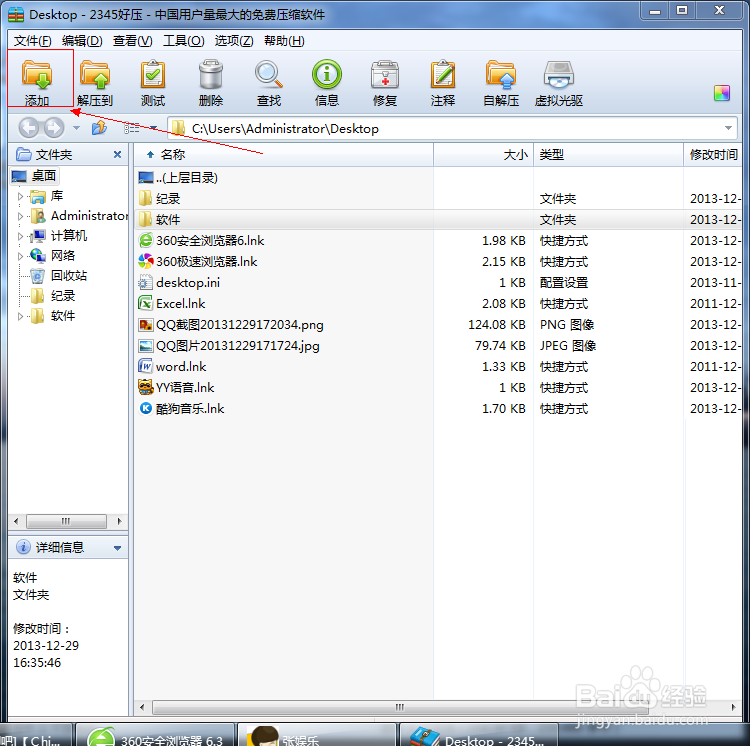Screen dimensions: 750x746
Task: Sort by the 修改时间 column header
Action: point(713,154)
